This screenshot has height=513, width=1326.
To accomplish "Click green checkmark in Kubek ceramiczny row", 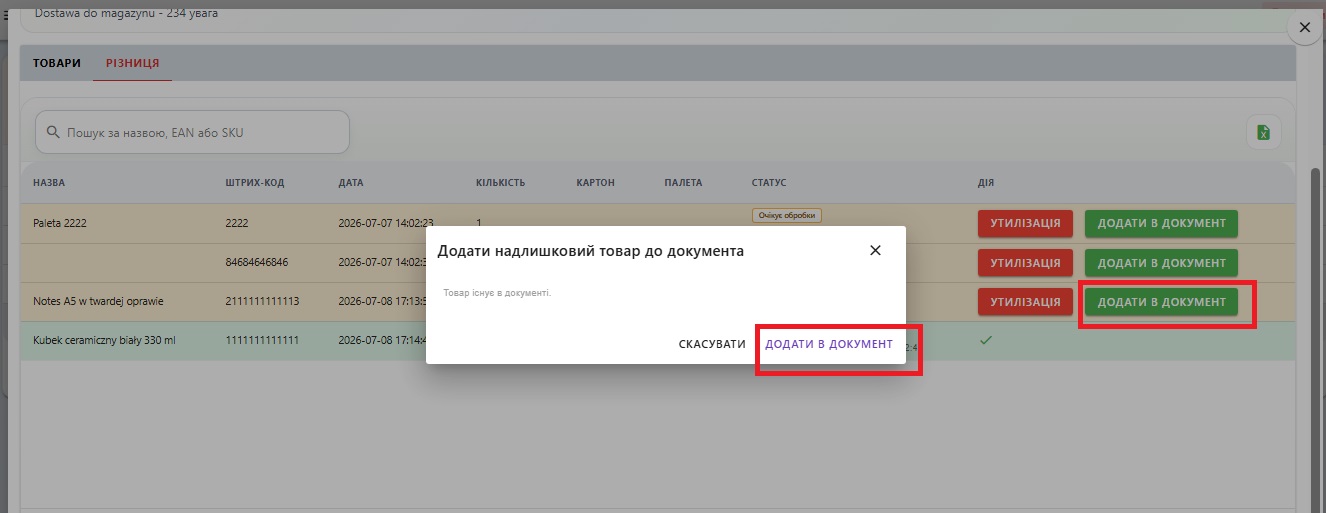I will pos(985,341).
